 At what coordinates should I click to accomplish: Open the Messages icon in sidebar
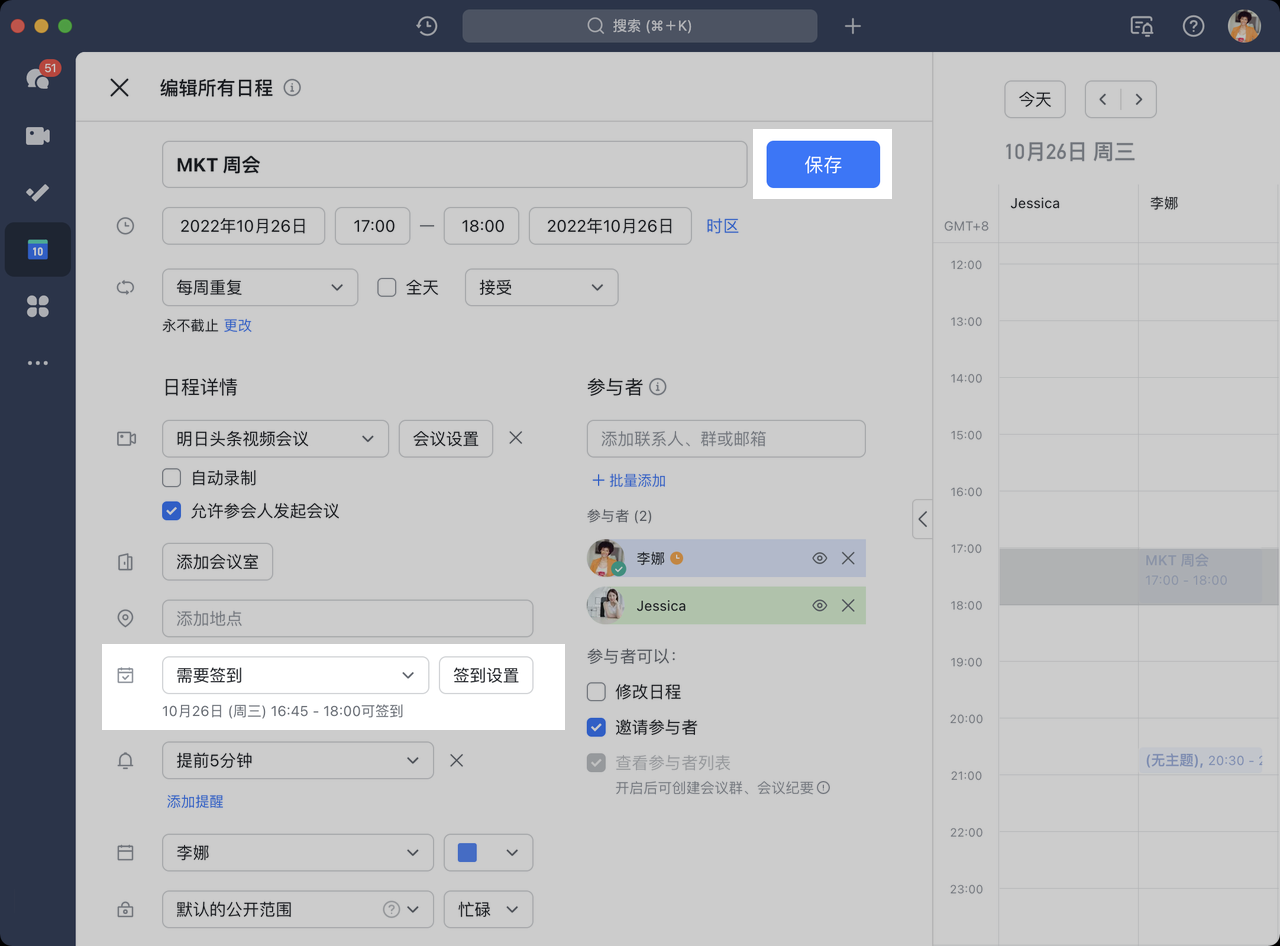(x=38, y=78)
